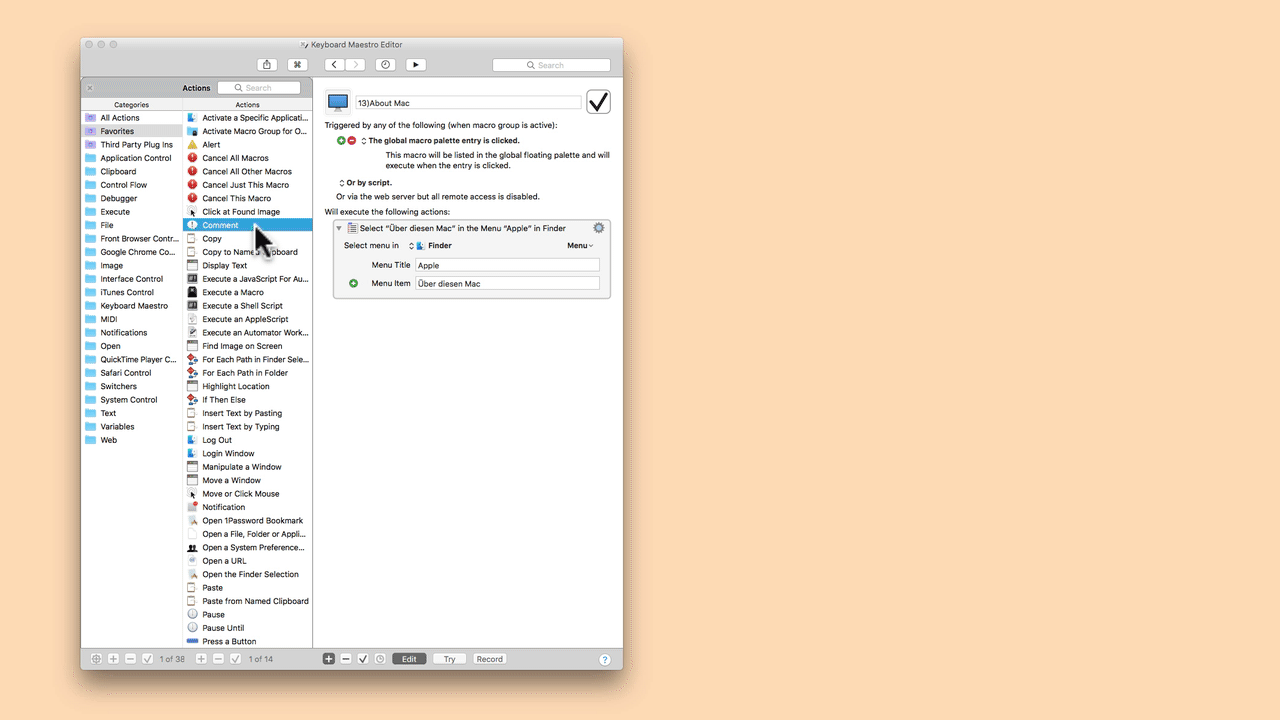Click the dark plus add action button
The width and height of the screenshot is (1280, 720).
[329, 659]
